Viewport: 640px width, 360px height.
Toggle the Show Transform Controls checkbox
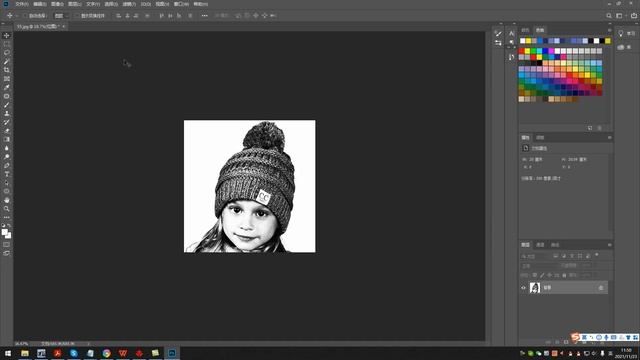(77, 16)
